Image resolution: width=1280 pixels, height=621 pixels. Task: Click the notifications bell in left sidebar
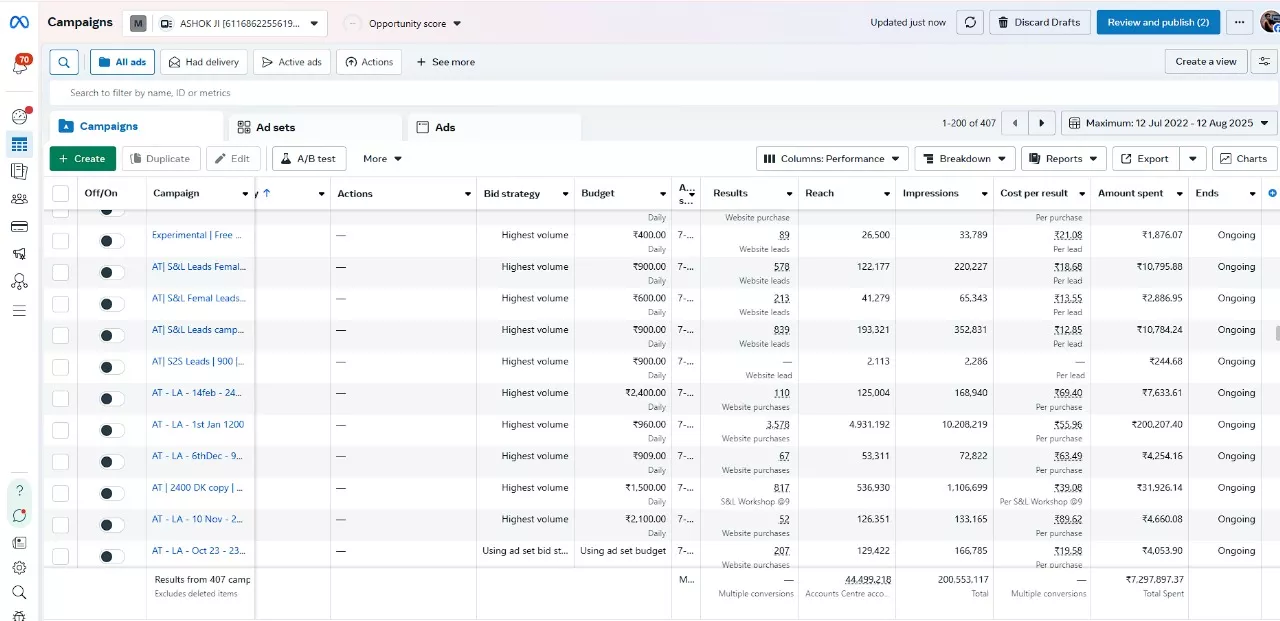click(20, 65)
